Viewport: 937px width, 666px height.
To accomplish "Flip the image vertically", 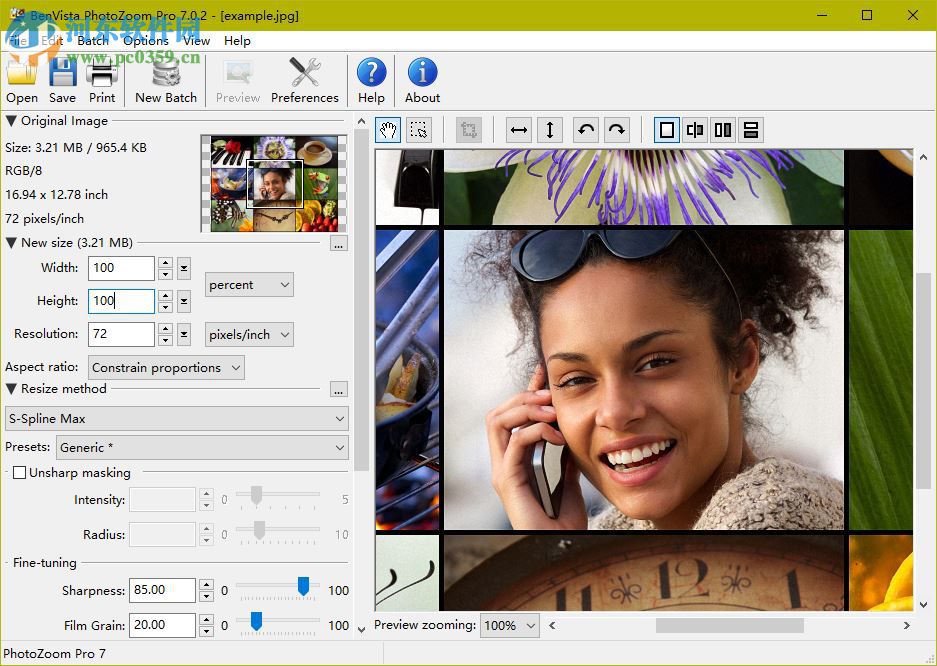I will pyautogui.click(x=549, y=129).
